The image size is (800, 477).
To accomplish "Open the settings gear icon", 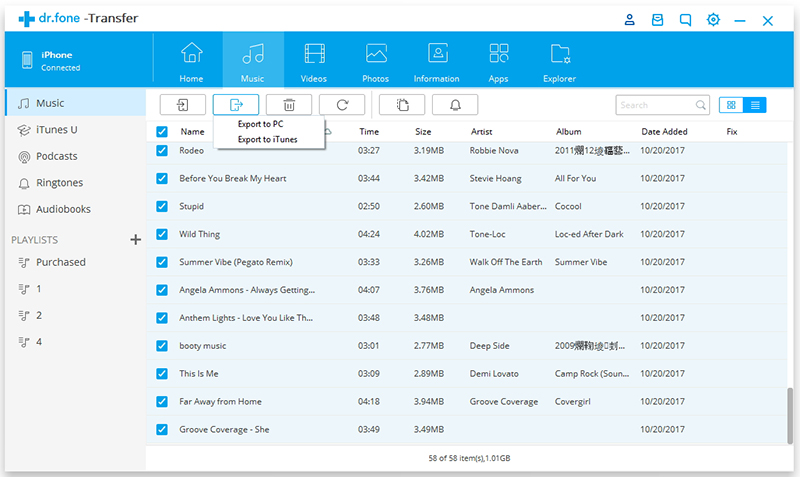I will (713, 20).
